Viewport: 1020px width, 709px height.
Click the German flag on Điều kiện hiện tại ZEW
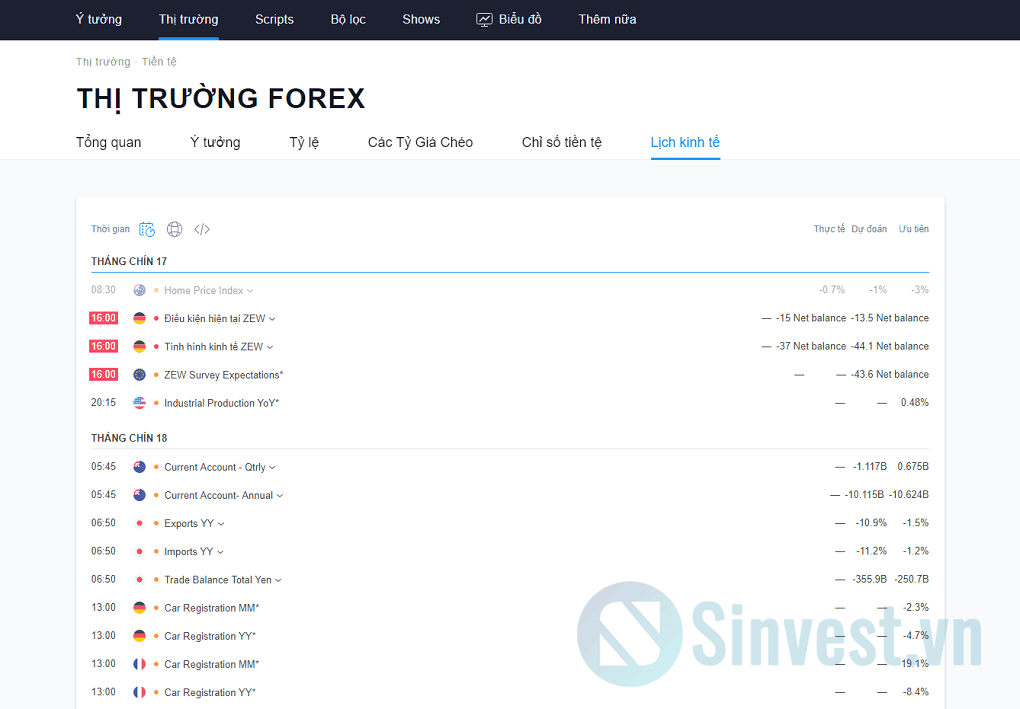tap(139, 318)
